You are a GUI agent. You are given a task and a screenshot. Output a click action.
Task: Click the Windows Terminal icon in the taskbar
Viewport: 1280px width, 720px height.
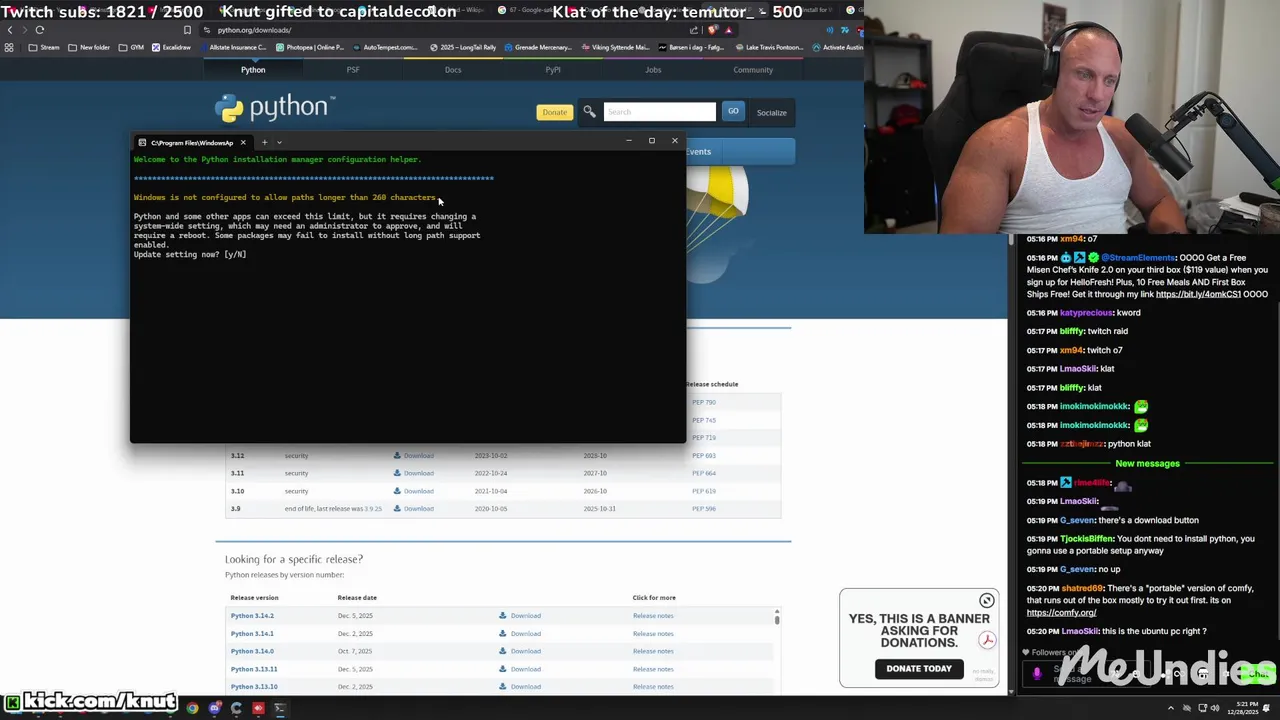point(280,709)
